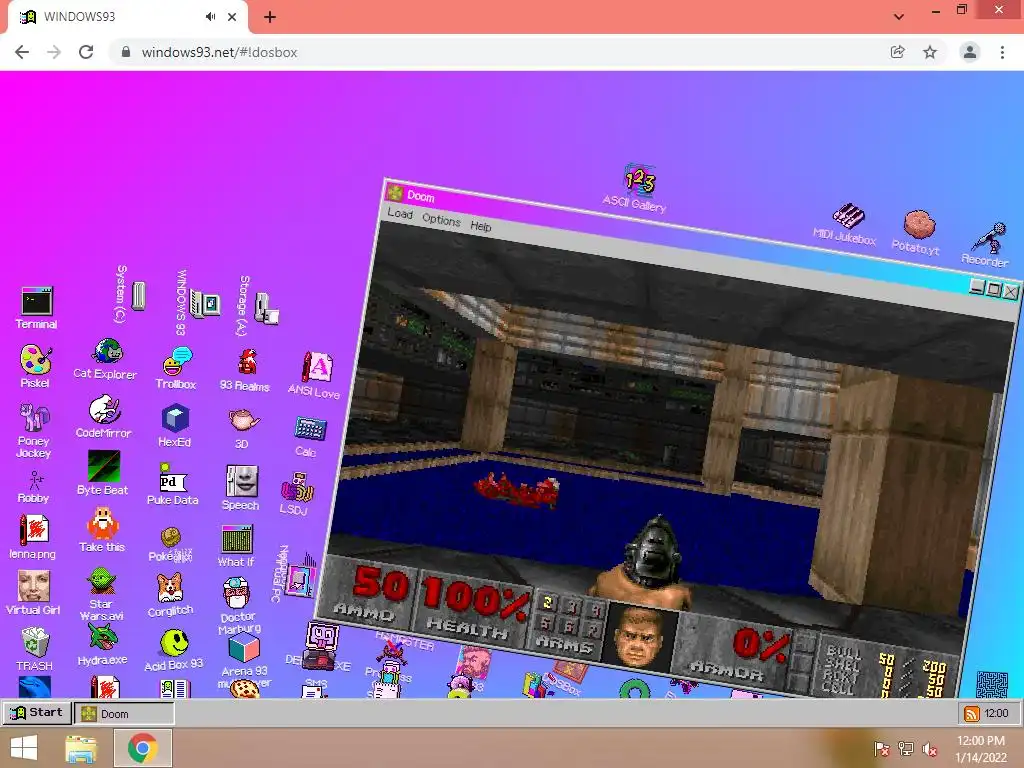Open the Acid Box 93 smiley icon
Screen dimensions: 1024x768
(x=174, y=650)
